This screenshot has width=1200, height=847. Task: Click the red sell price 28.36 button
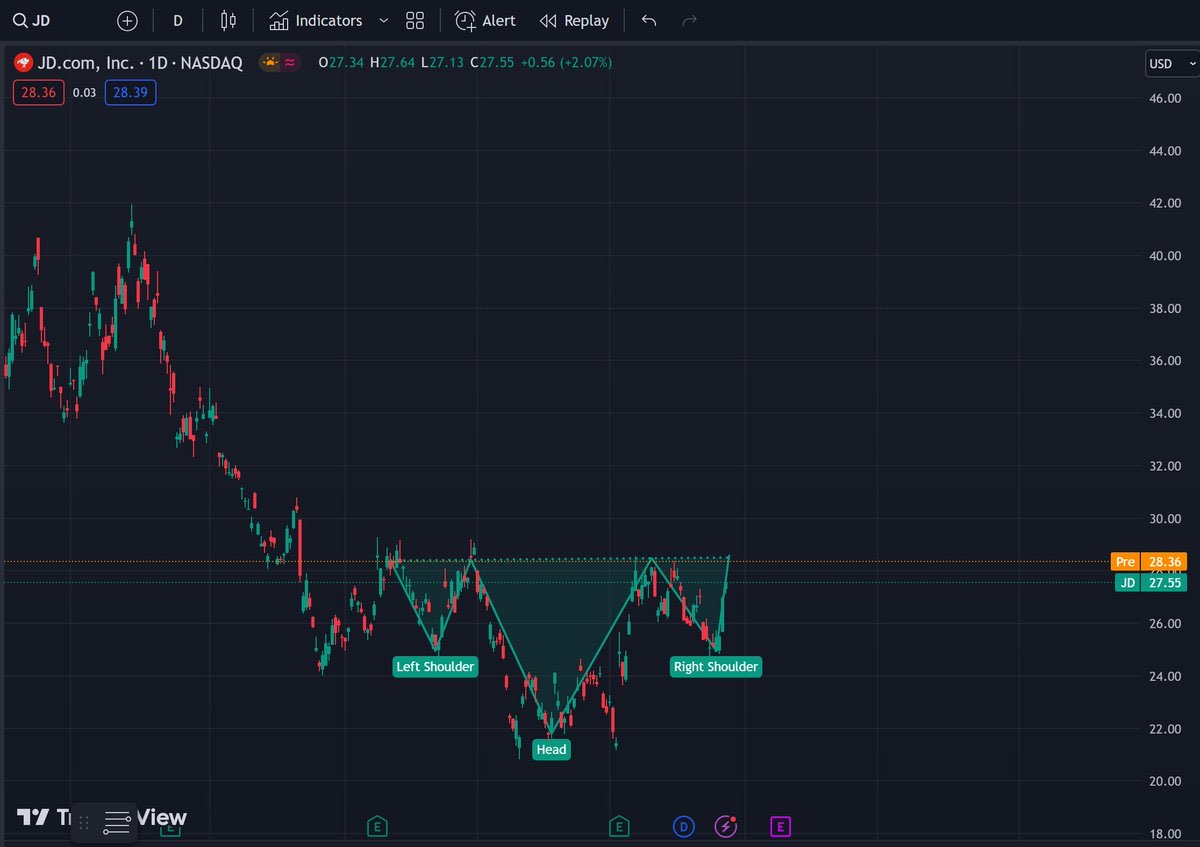coord(39,93)
